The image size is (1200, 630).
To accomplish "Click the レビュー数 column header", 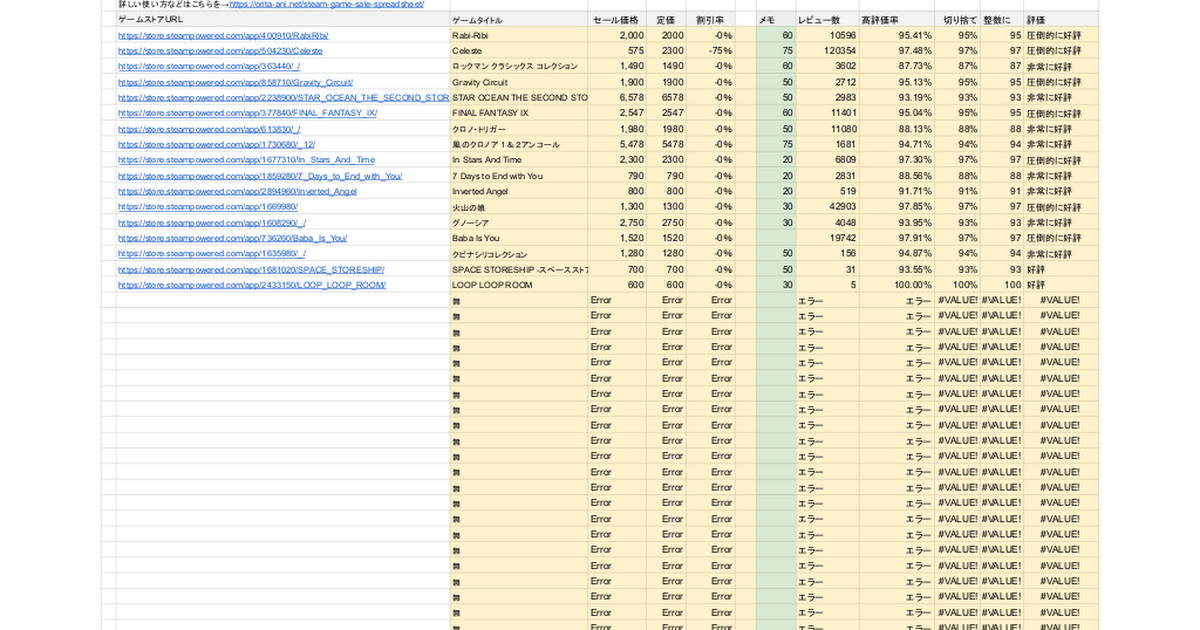I will coord(818,19).
